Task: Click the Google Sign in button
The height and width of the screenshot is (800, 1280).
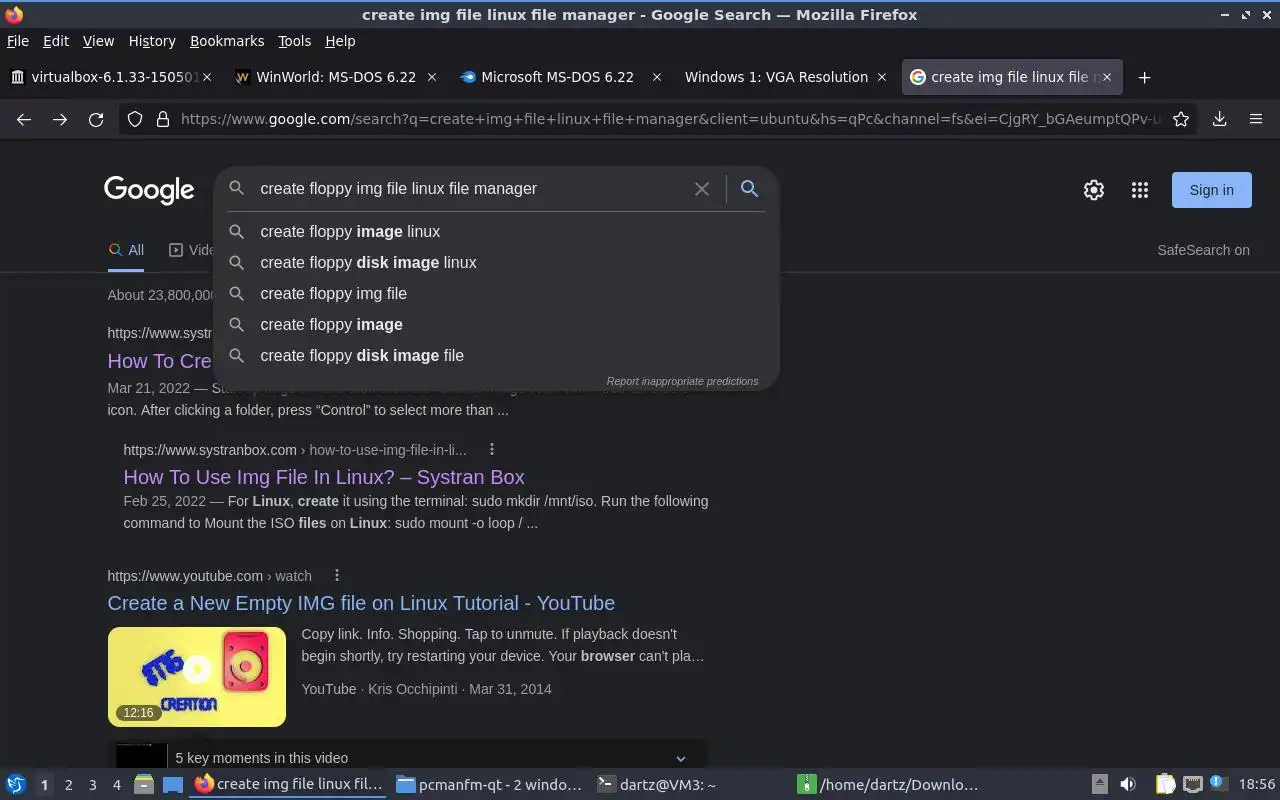Action: click(1211, 190)
